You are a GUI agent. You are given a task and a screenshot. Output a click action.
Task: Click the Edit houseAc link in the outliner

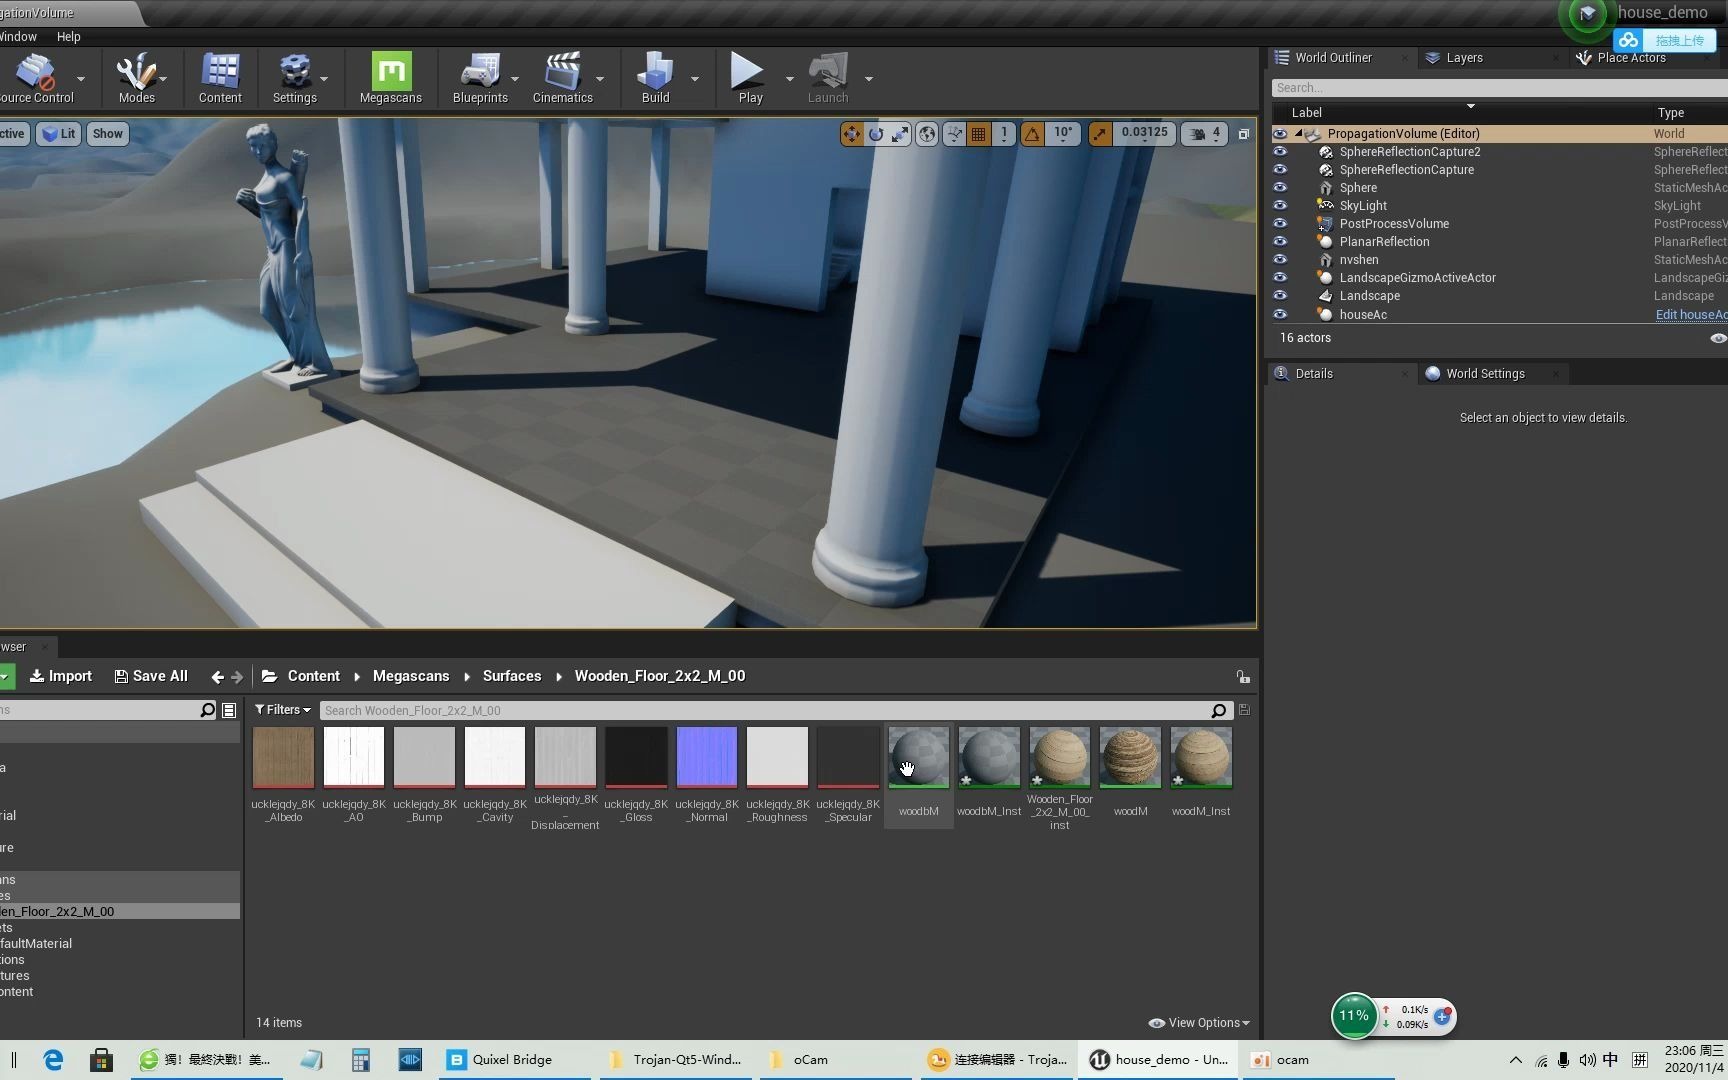coord(1690,314)
